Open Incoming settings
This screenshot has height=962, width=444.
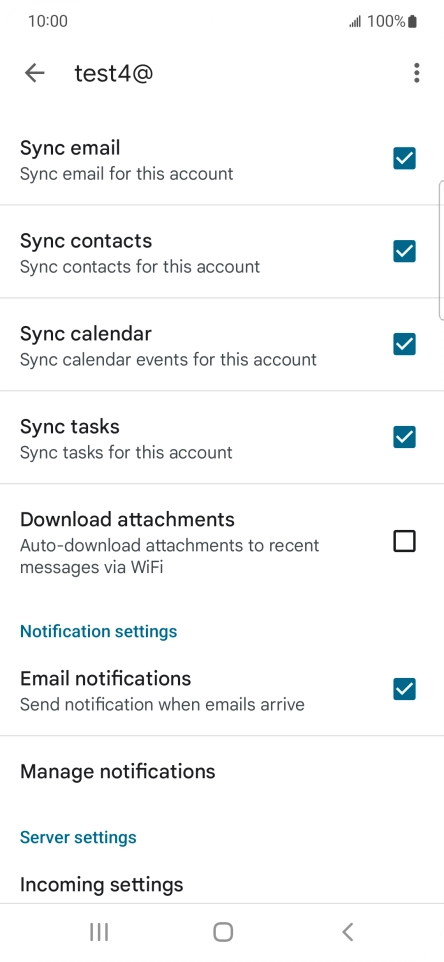222,885
